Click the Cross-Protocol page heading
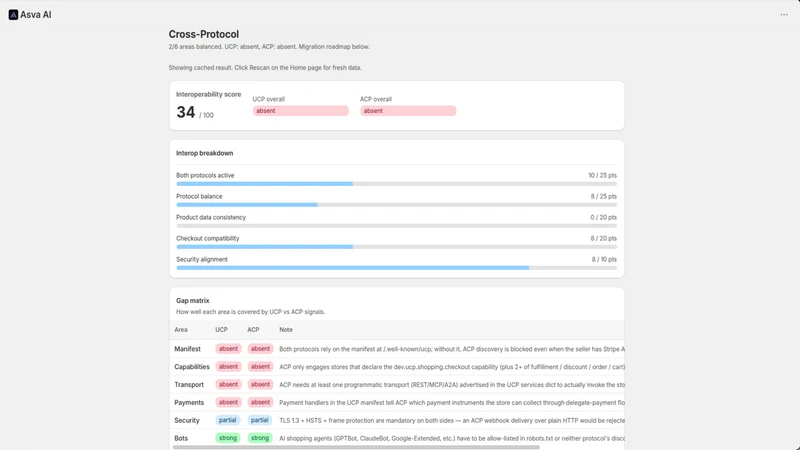Screen dimensions: 800x450 [204, 34]
